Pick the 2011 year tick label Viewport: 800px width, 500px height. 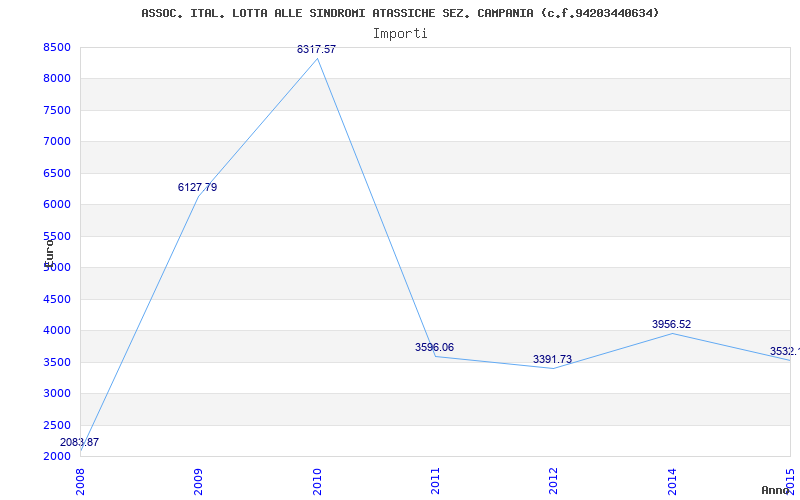[436, 480]
